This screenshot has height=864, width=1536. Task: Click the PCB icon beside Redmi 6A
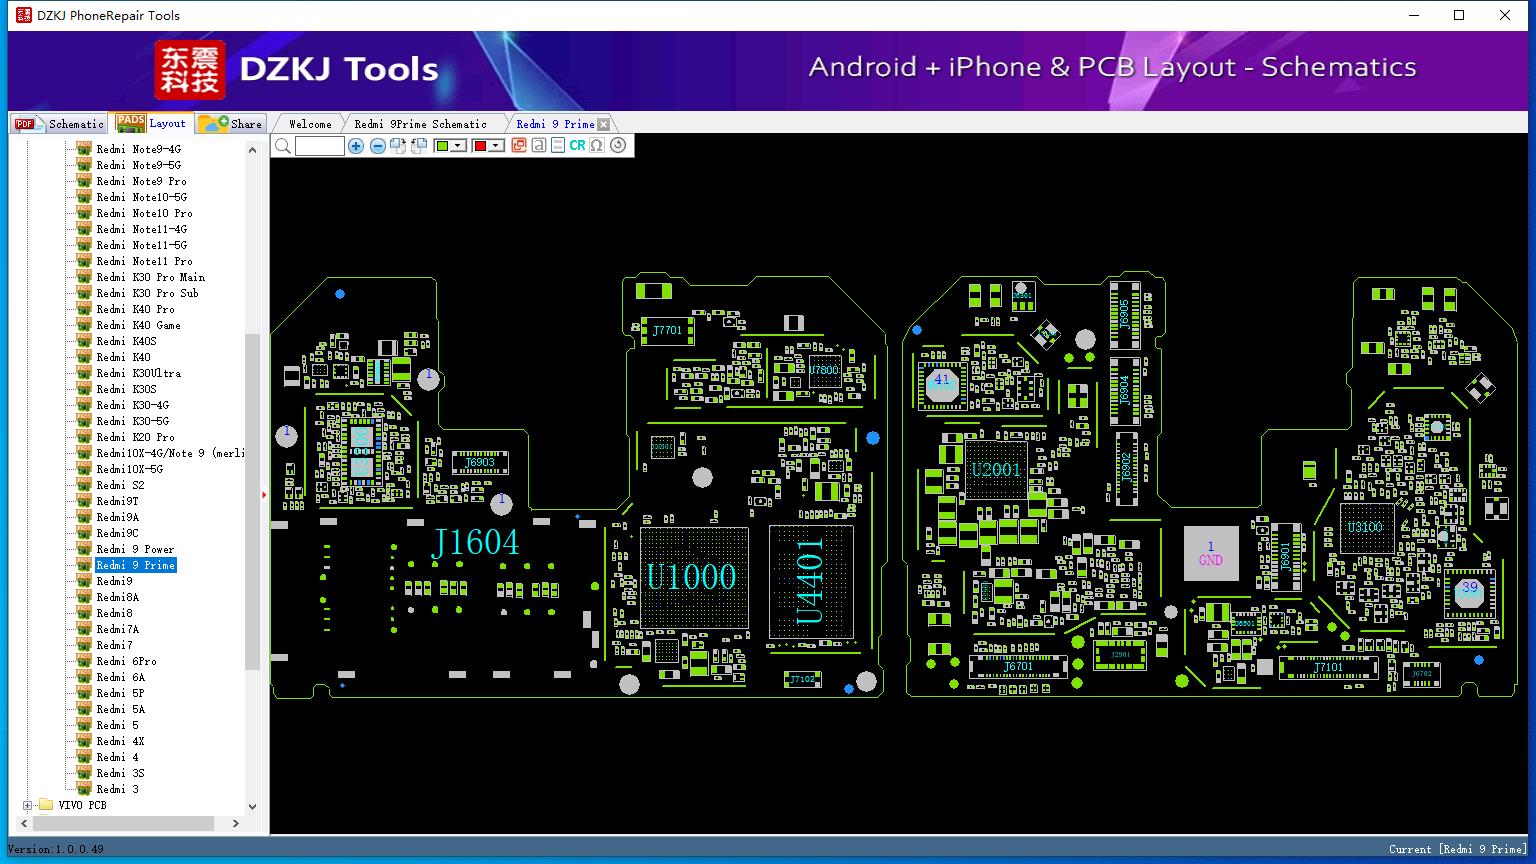tap(84, 677)
